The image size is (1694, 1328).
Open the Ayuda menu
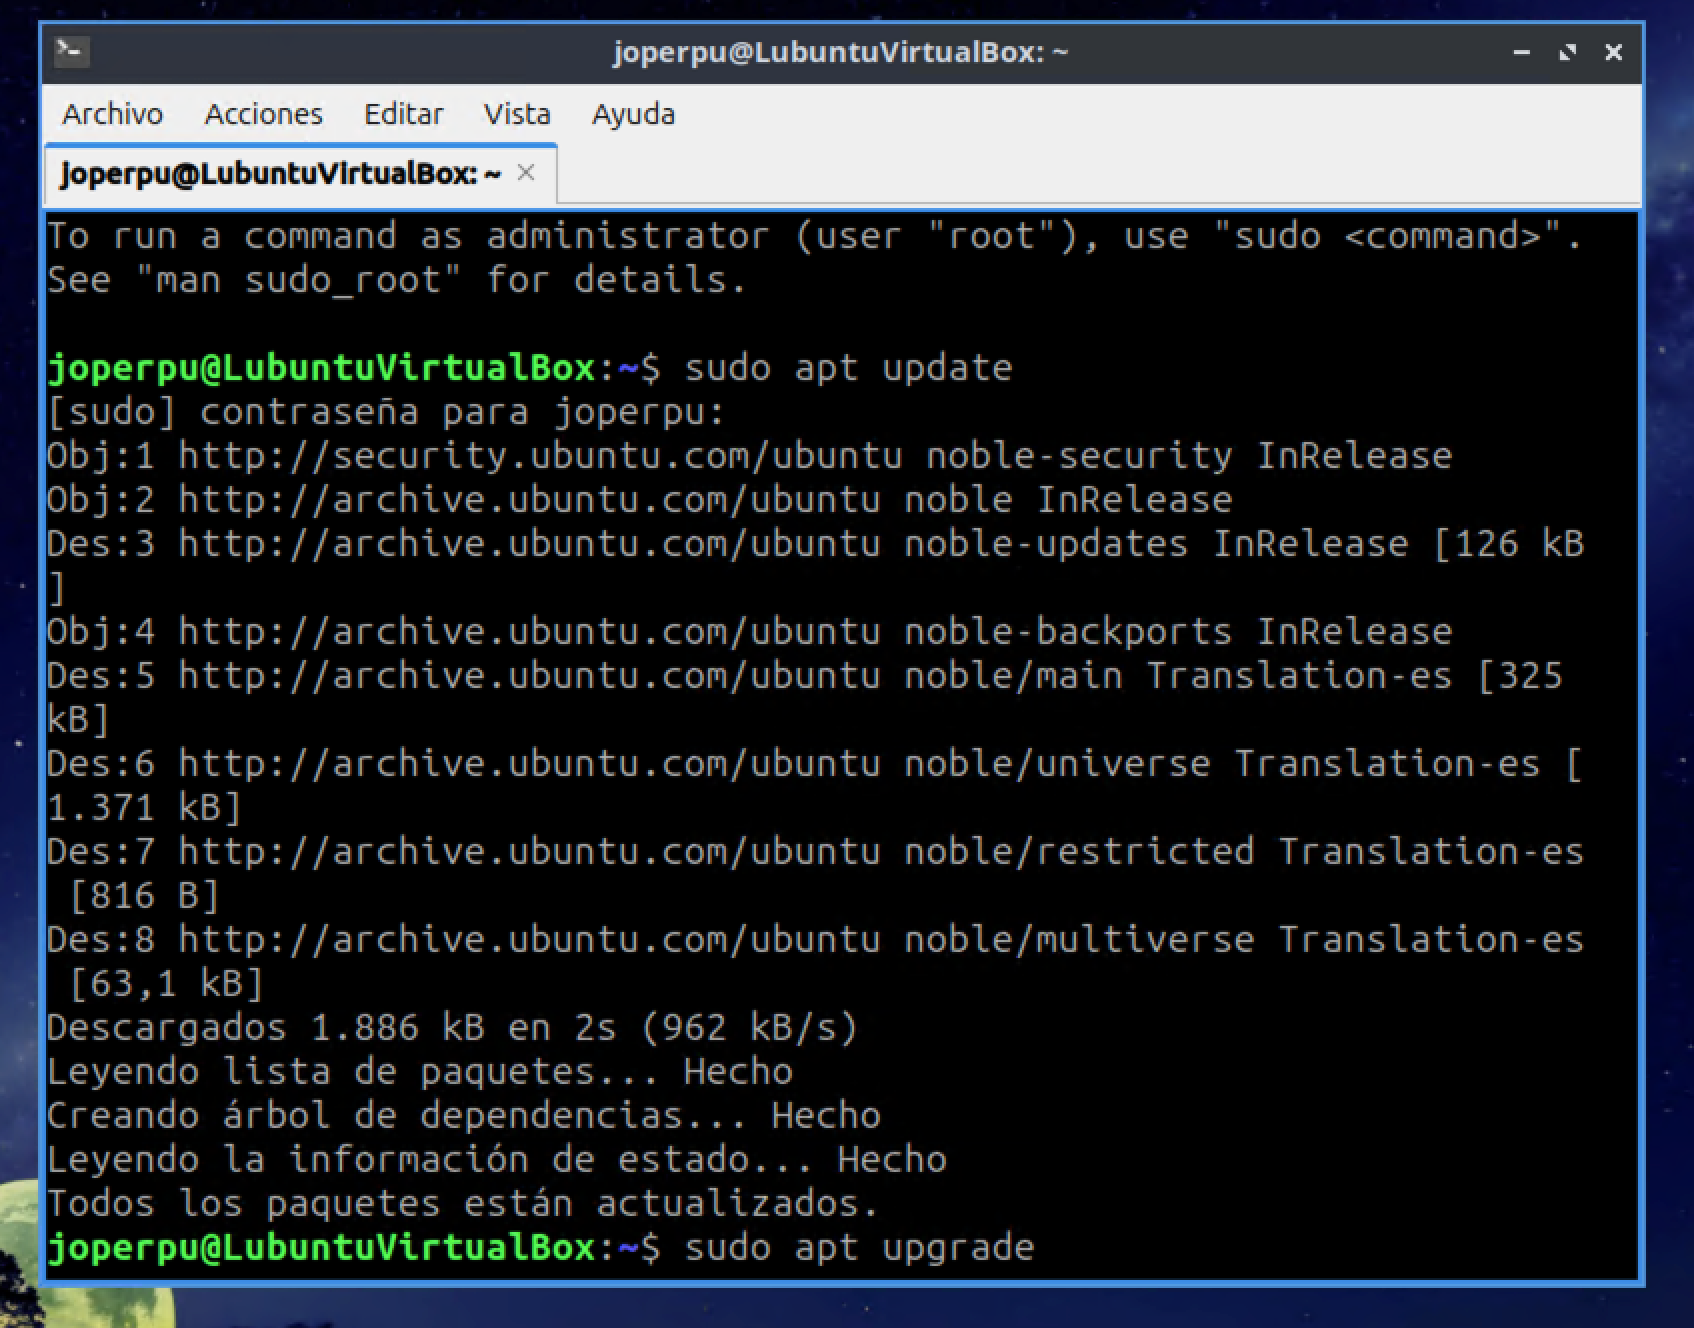(x=633, y=114)
